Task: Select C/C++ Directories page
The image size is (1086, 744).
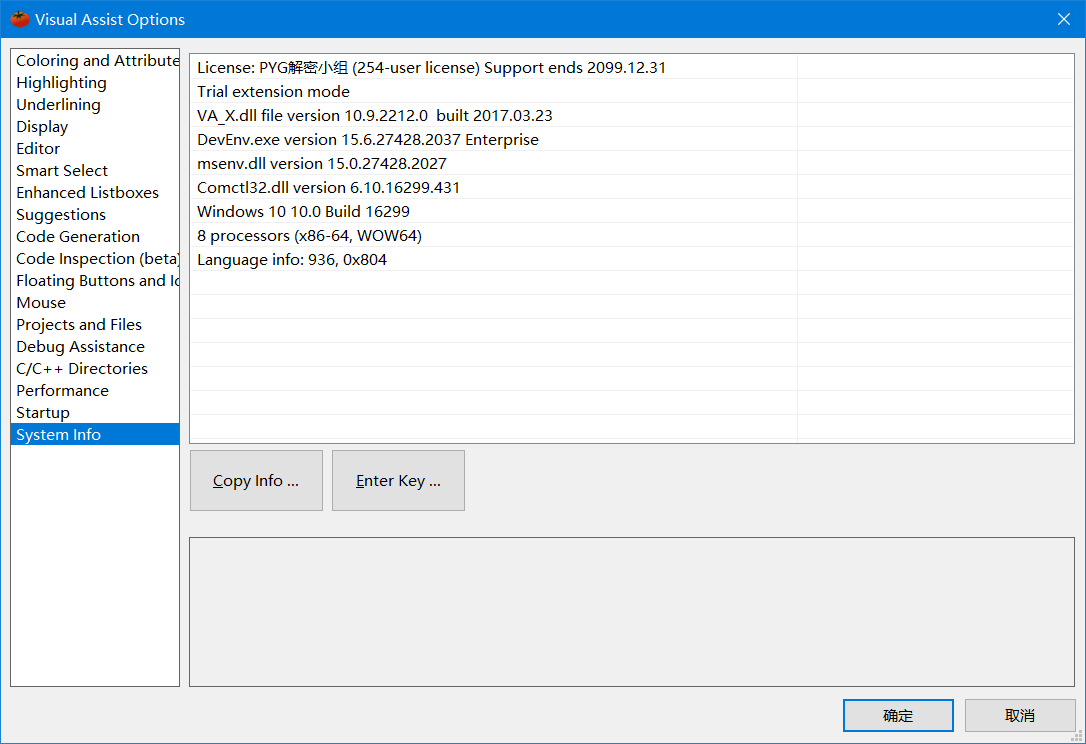Action: 96,369
